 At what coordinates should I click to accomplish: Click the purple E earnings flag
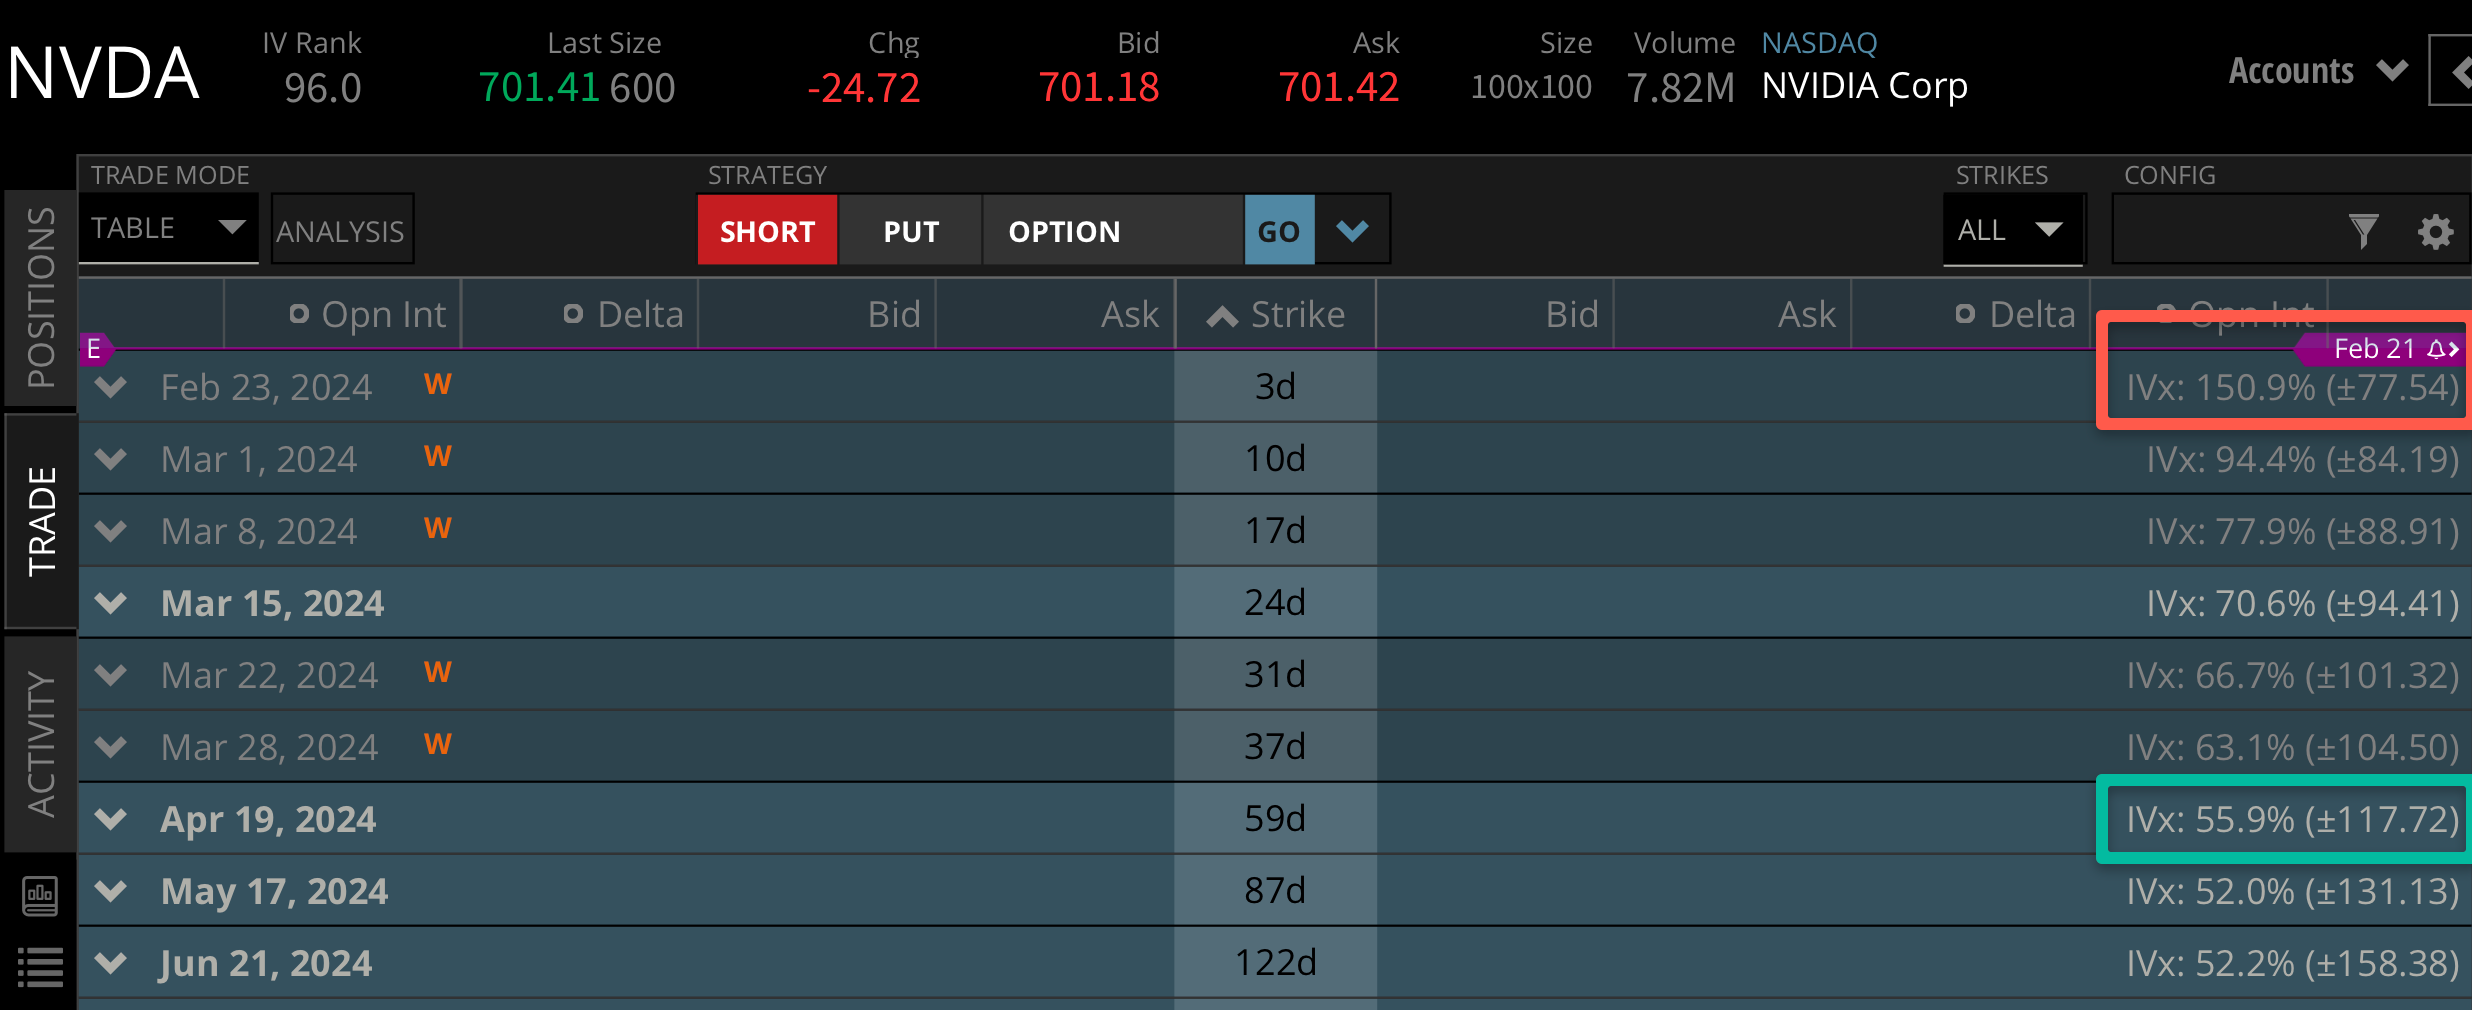(94, 349)
